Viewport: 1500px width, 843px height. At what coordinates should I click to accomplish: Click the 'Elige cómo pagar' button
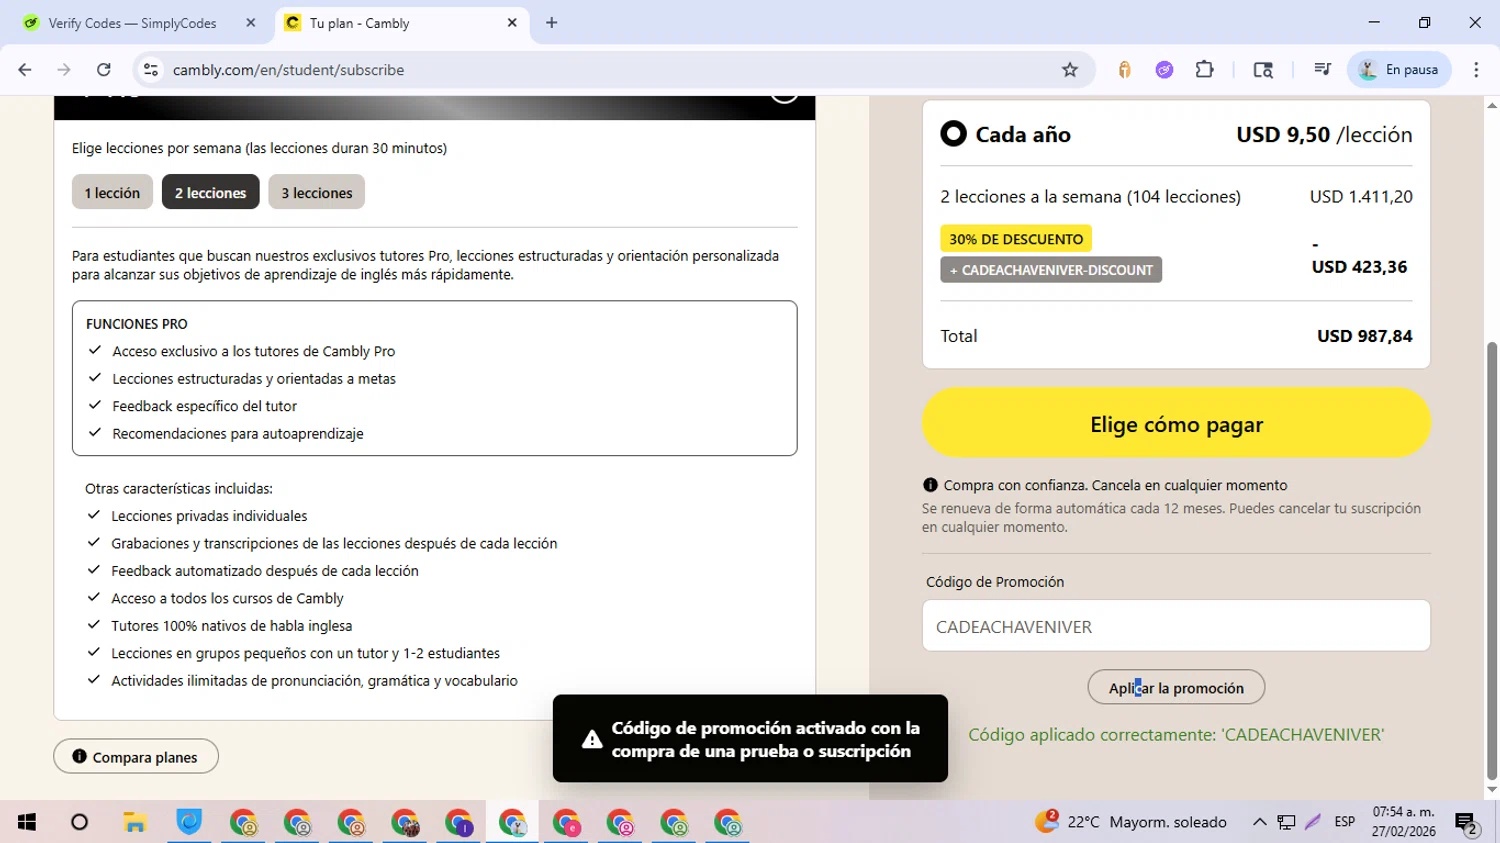point(1176,423)
